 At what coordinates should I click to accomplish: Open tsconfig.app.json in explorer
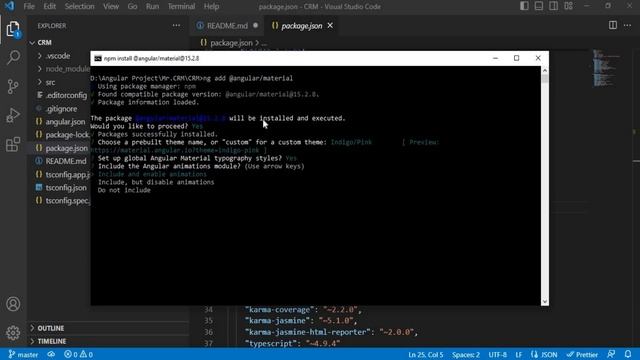tap(63, 174)
